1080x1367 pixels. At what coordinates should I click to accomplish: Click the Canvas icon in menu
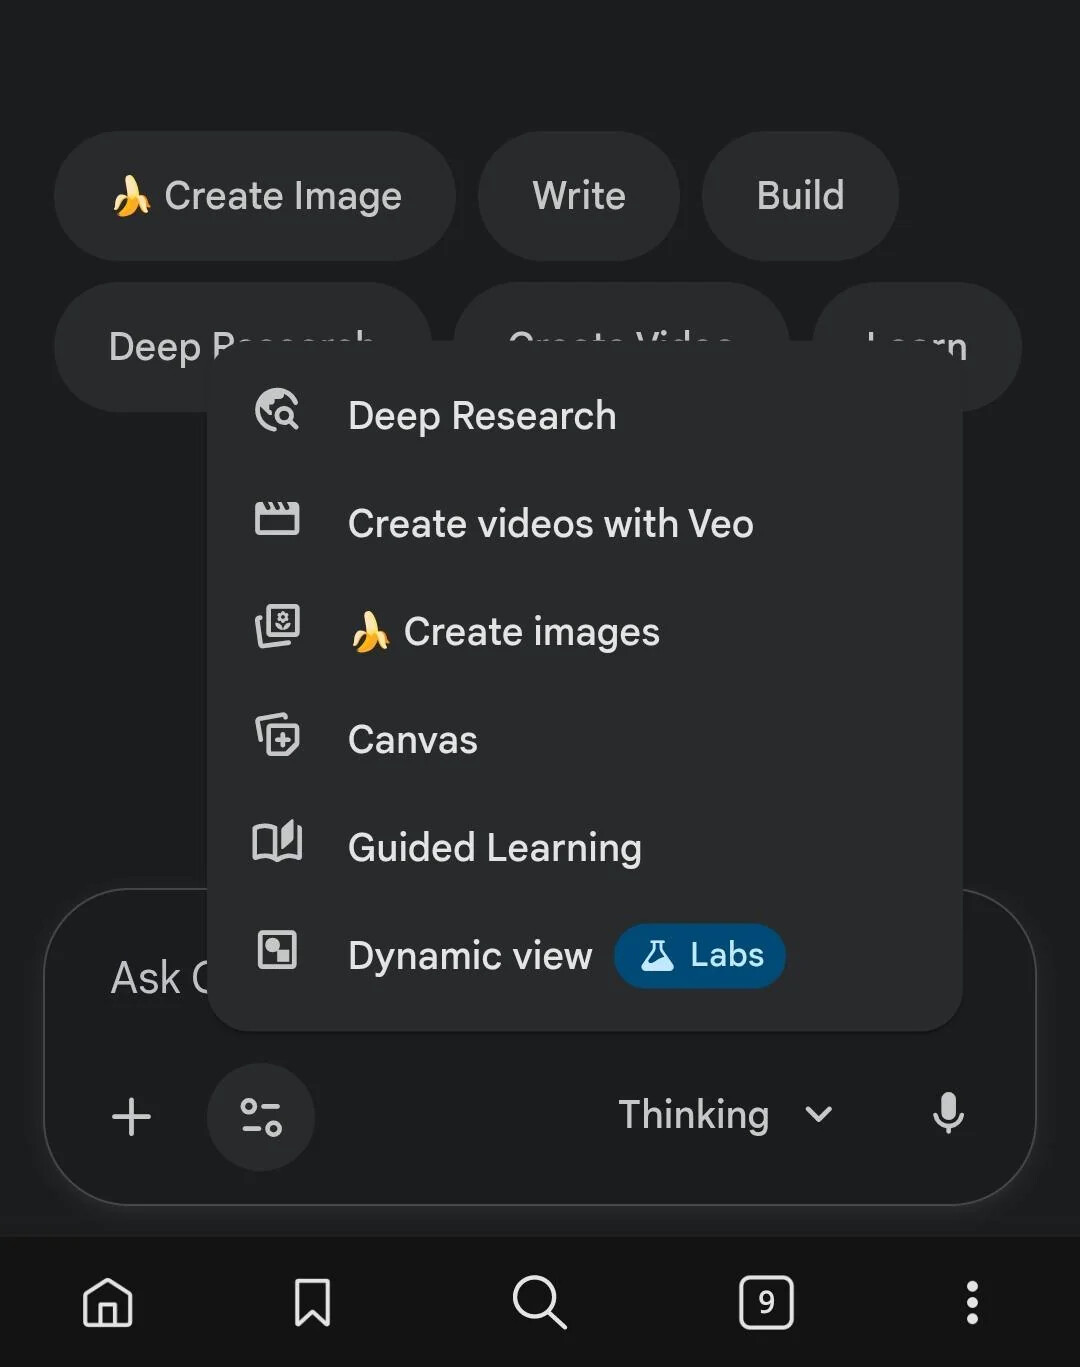tap(277, 735)
